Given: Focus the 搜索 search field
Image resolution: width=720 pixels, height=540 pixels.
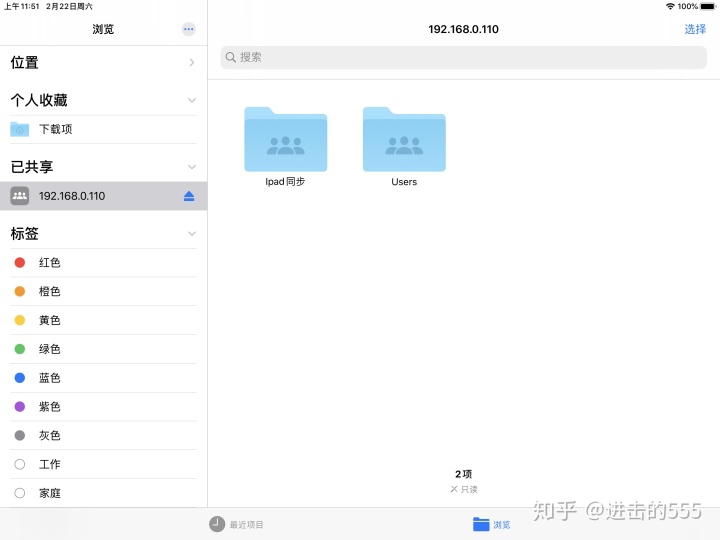Looking at the screenshot, I should tap(463, 57).
